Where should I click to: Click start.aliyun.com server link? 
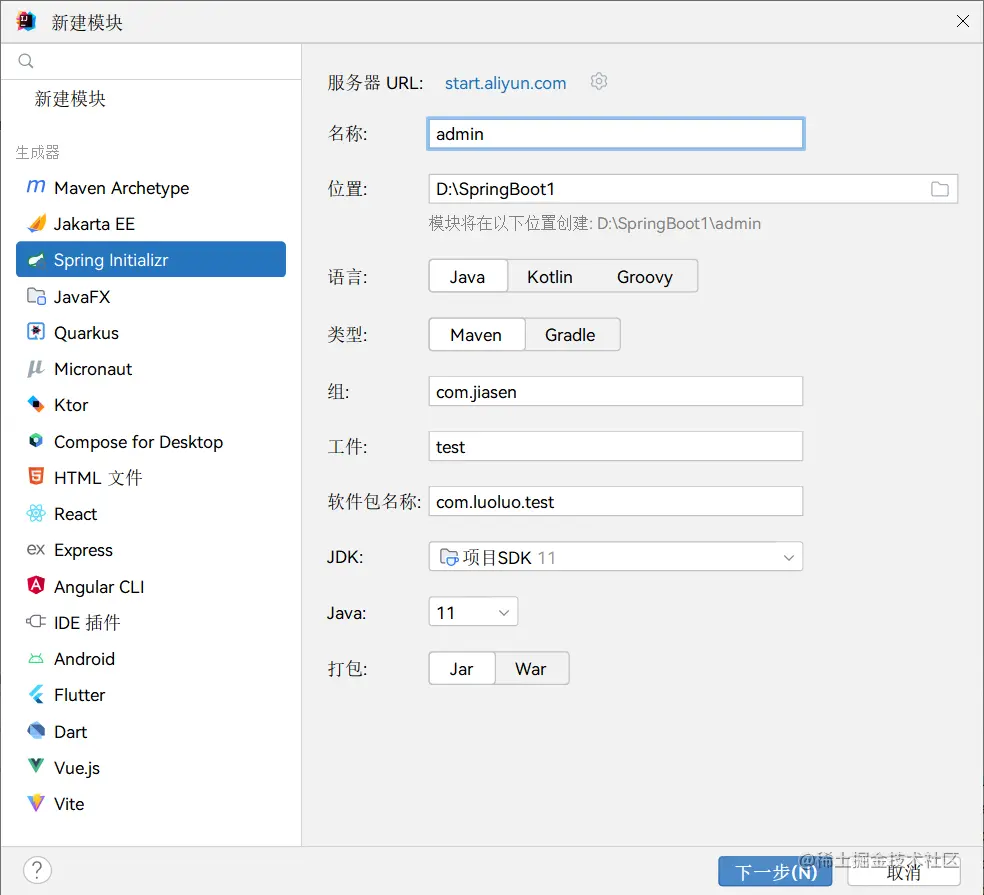coord(505,83)
